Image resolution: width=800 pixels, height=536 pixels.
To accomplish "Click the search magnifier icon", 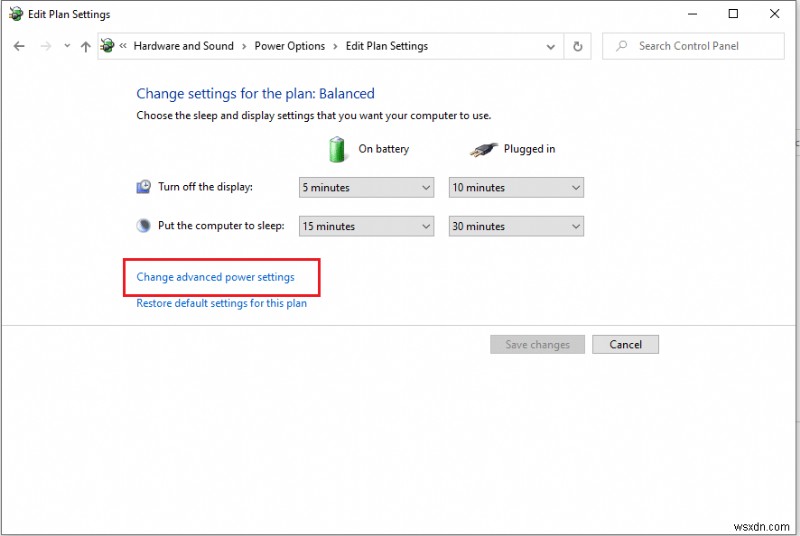I will pyautogui.click(x=622, y=46).
